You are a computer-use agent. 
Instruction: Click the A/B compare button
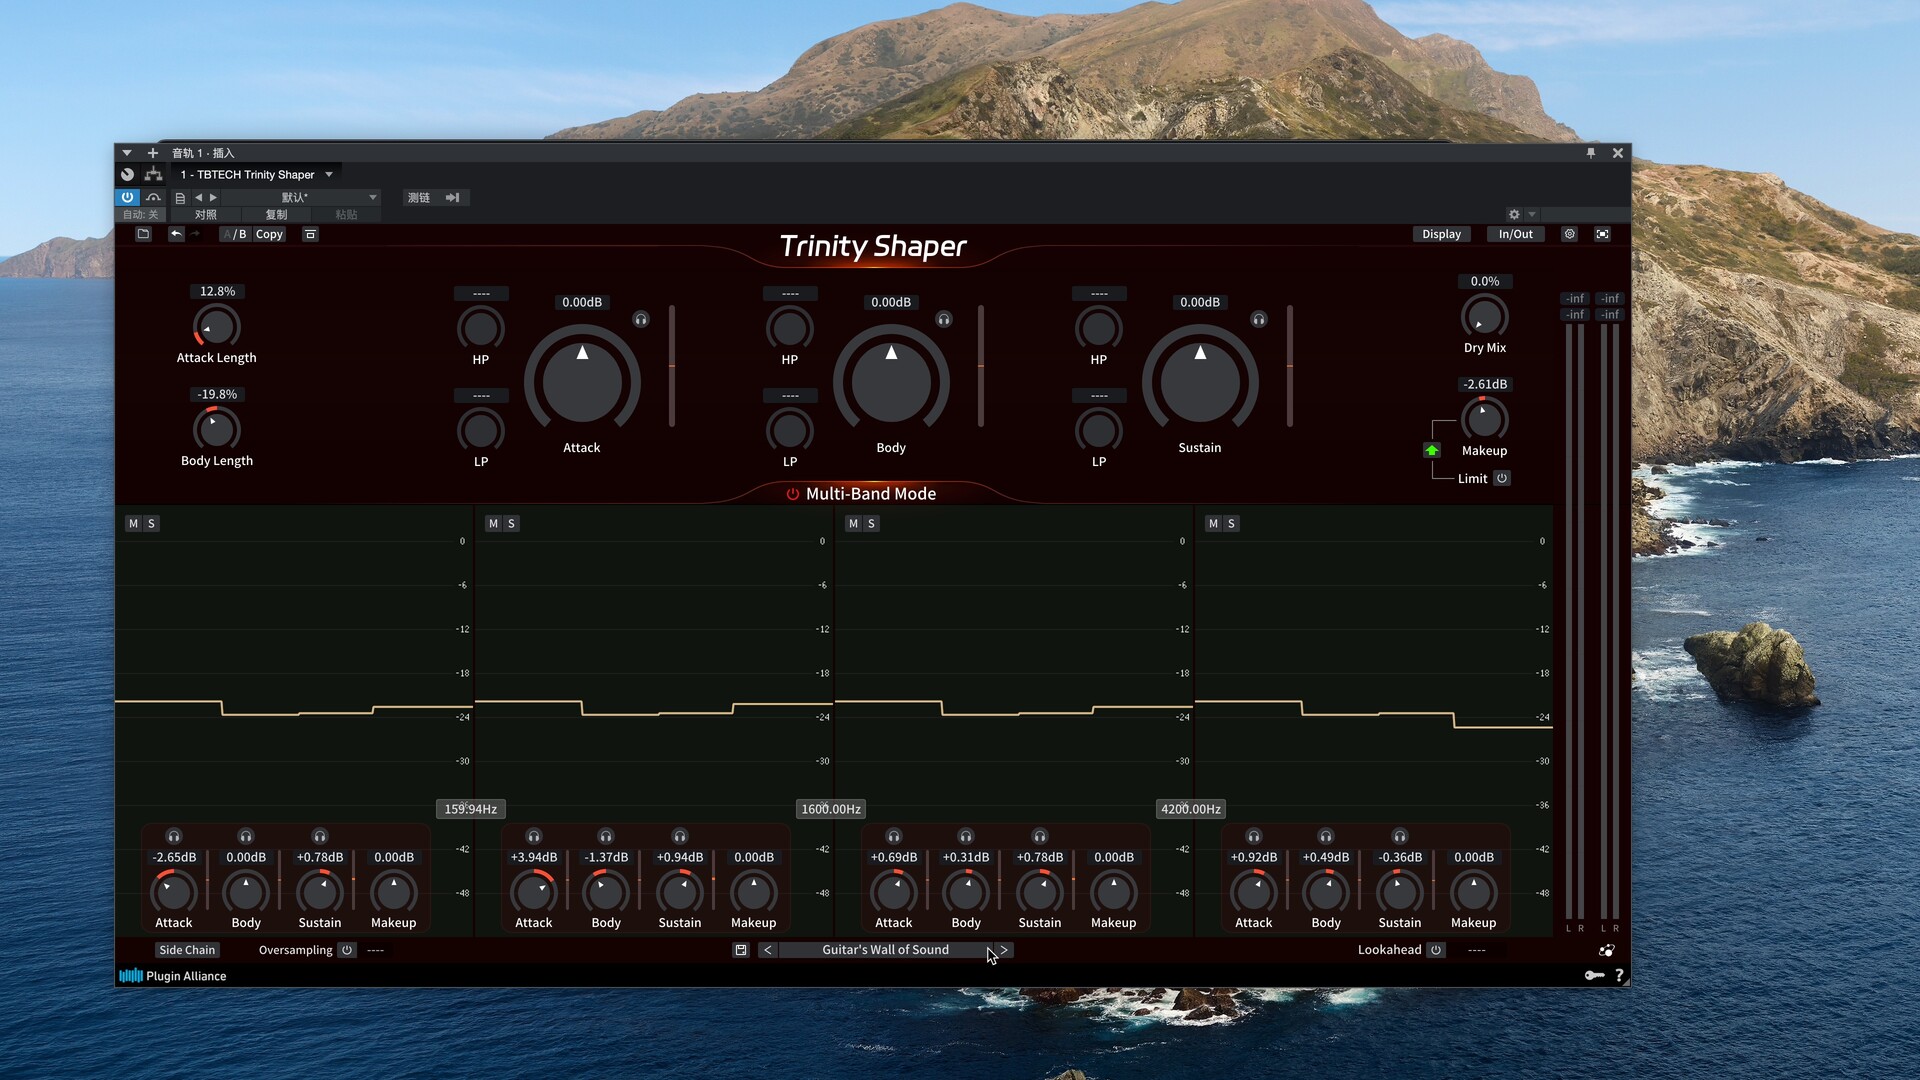tap(236, 234)
